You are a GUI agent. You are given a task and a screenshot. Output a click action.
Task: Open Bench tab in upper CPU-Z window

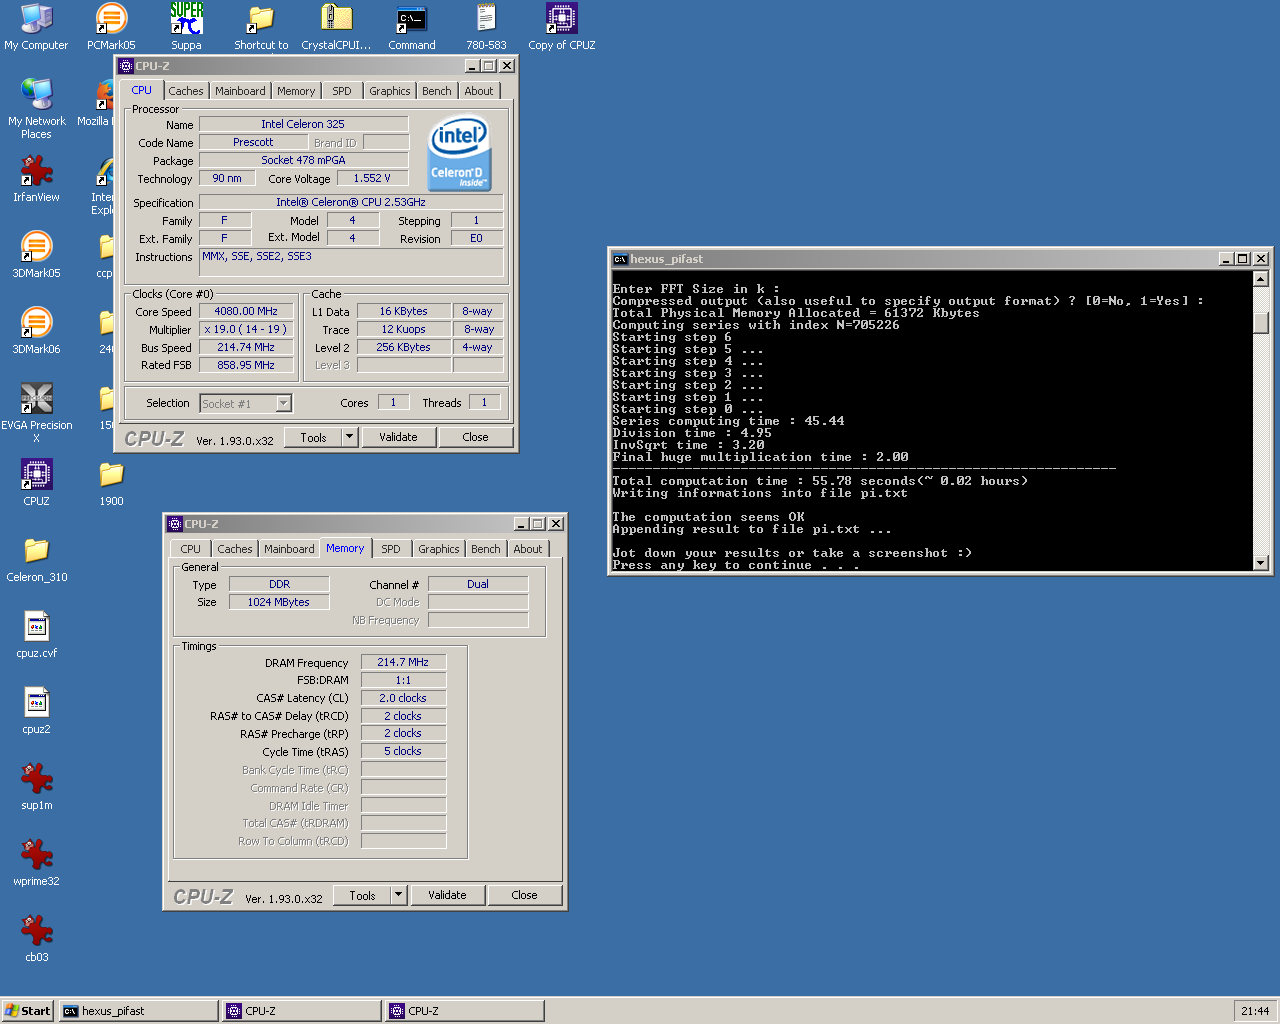click(x=437, y=91)
